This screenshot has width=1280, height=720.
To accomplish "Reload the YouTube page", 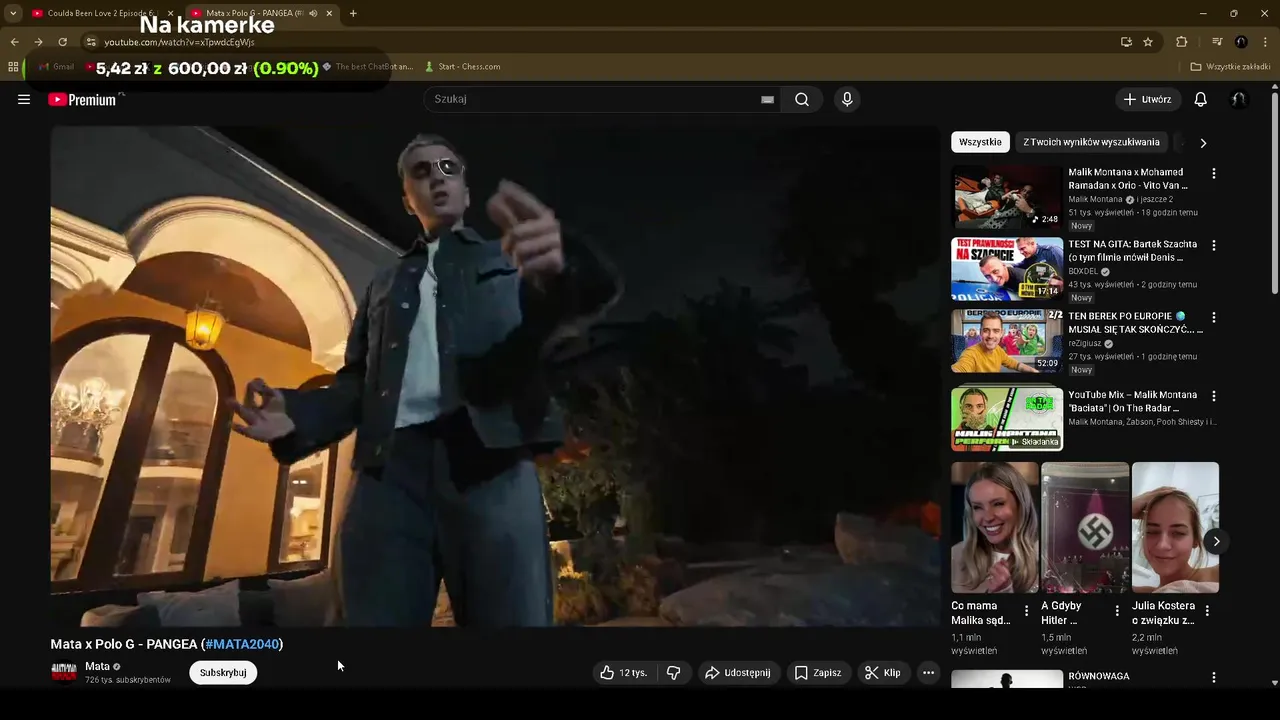I will 62,42.
